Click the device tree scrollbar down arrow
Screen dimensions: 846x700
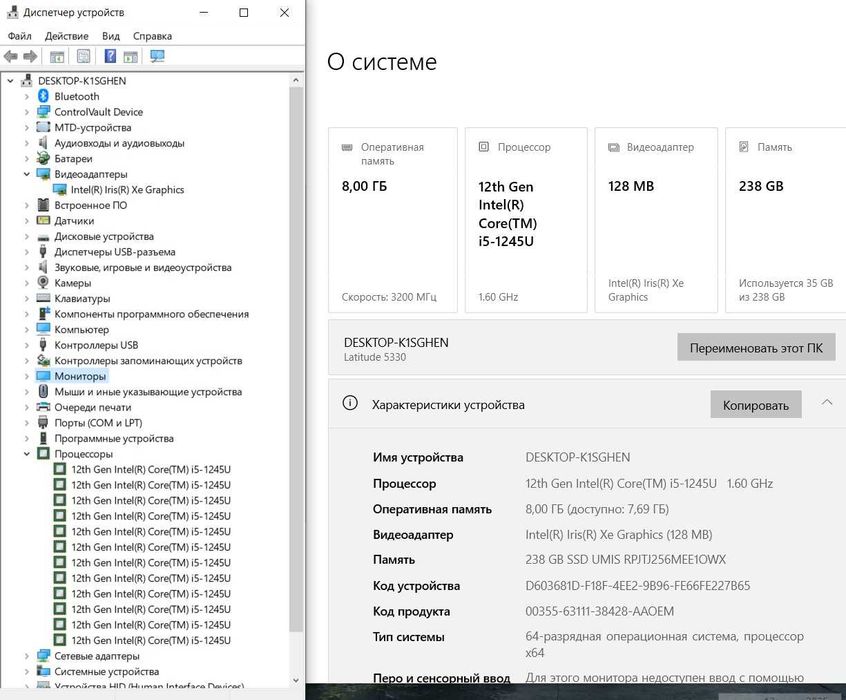296,680
